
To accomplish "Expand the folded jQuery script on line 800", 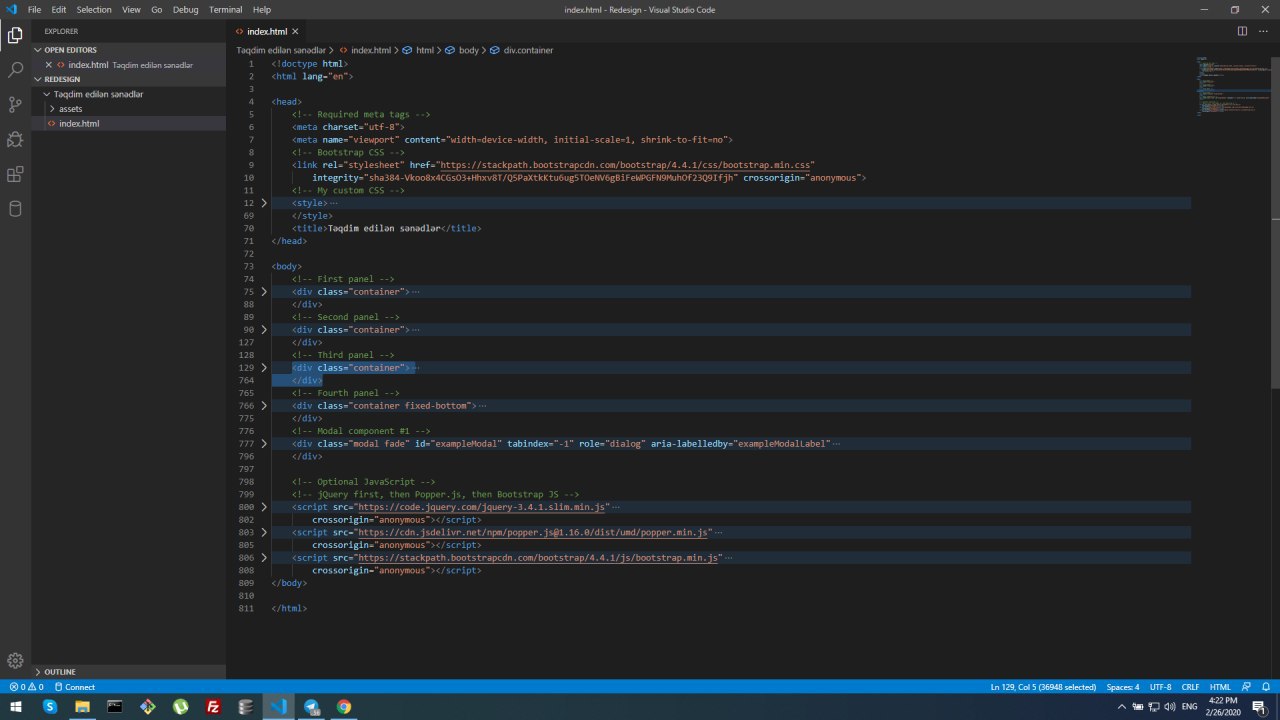I will coord(264,507).
